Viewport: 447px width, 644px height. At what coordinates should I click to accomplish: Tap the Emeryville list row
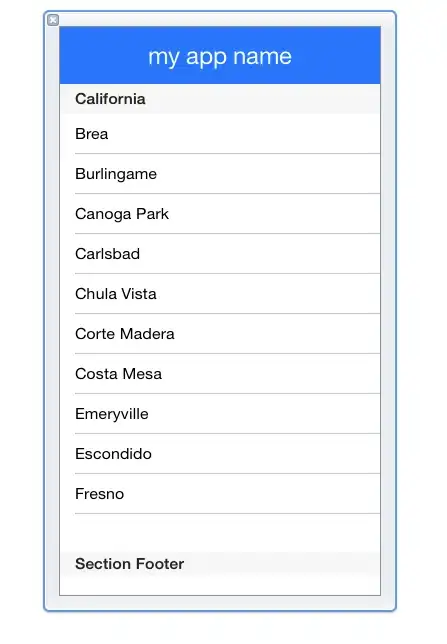pyautogui.click(x=220, y=414)
